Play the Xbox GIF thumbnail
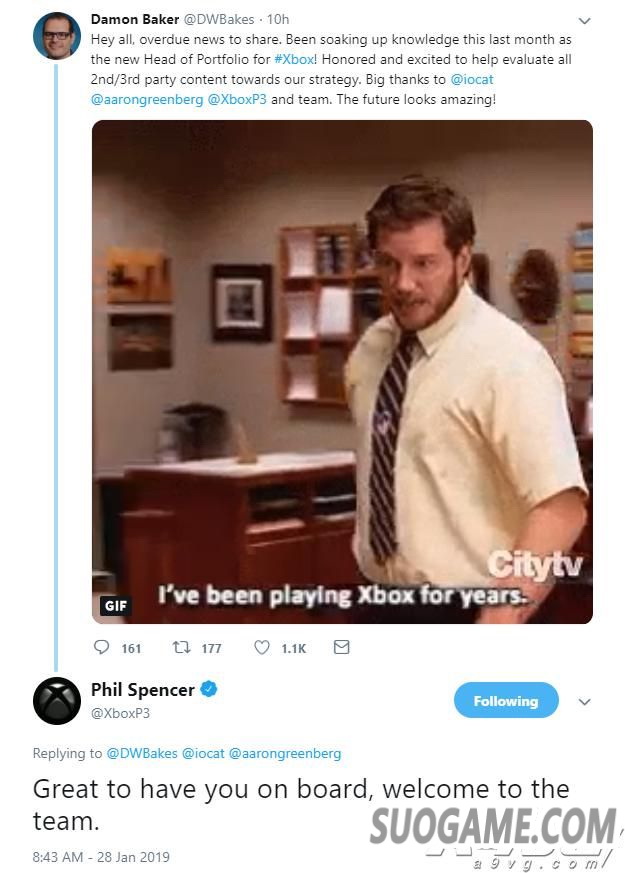 [x=342, y=371]
